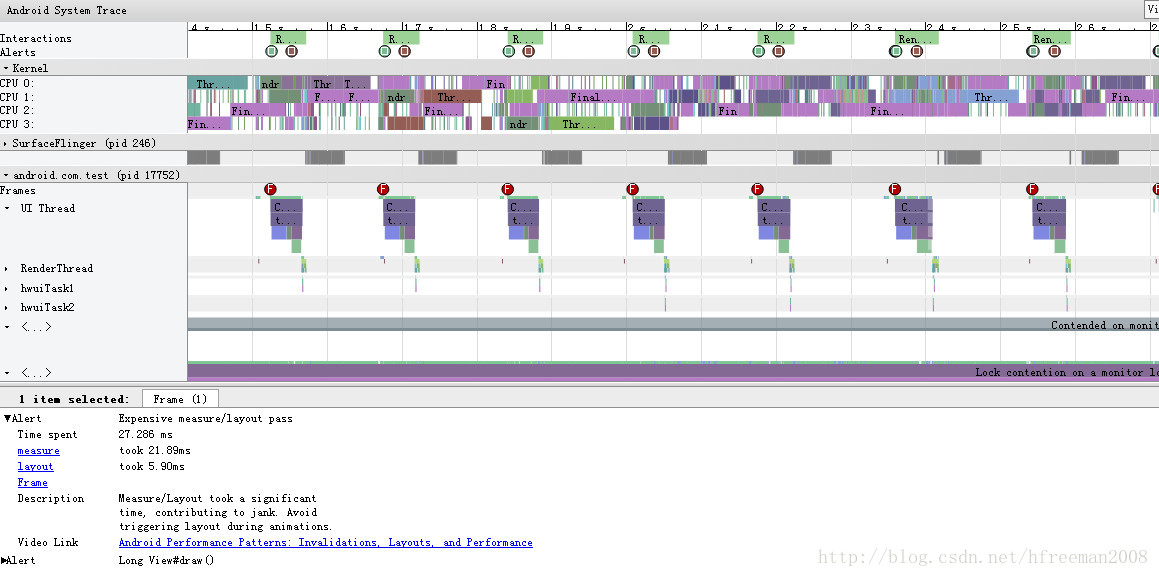Click the green alert circle before 2.2 s

[758, 51]
